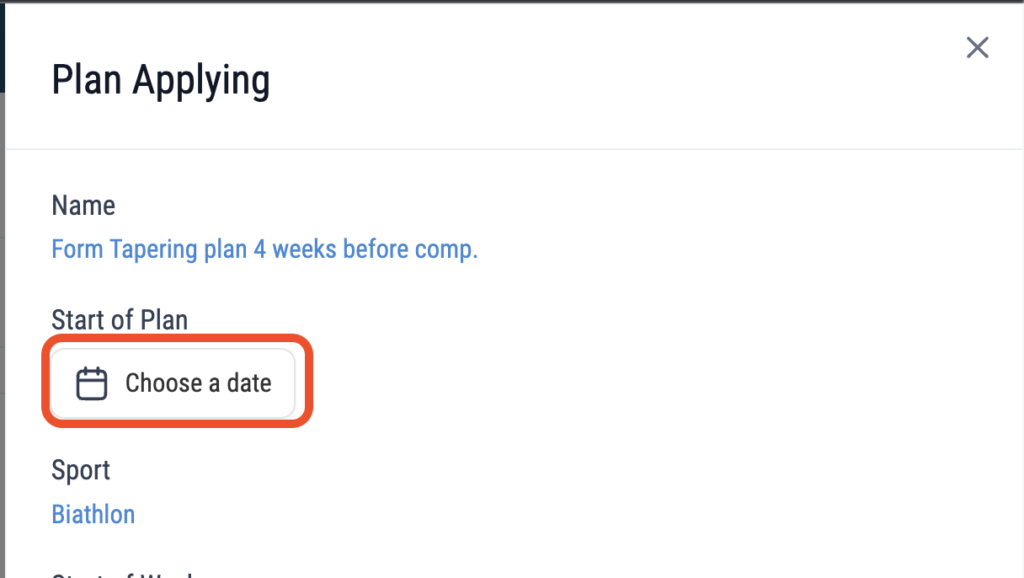Follow the Biathlon sport link

click(93, 515)
